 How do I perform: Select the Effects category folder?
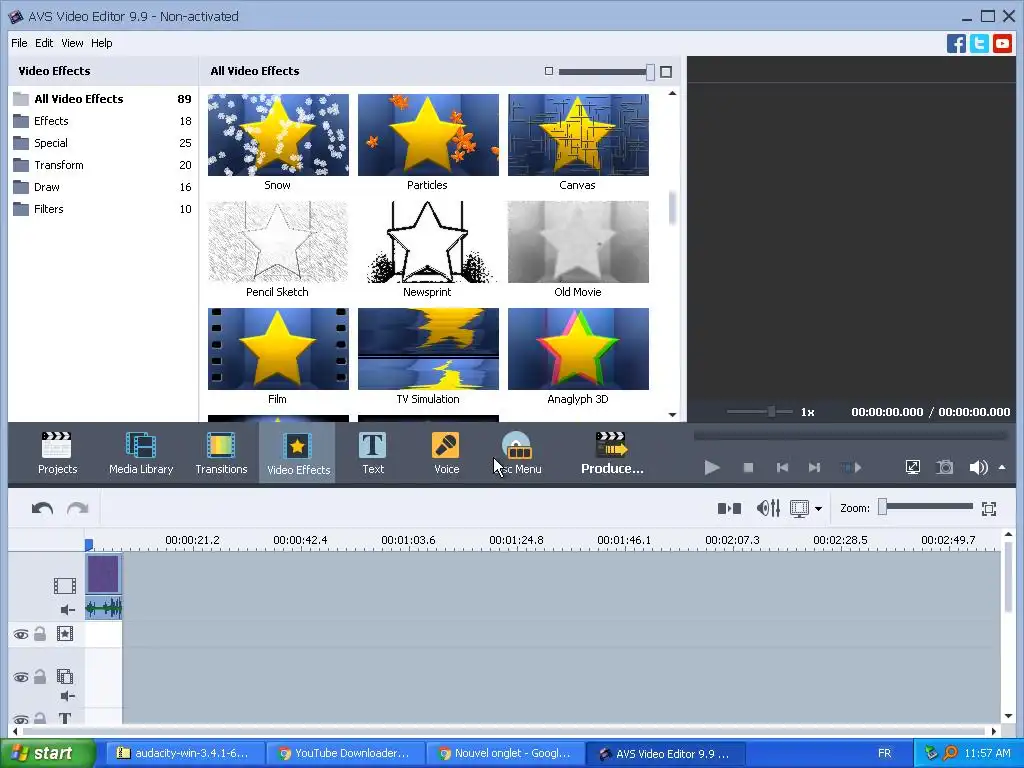click(x=103, y=121)
